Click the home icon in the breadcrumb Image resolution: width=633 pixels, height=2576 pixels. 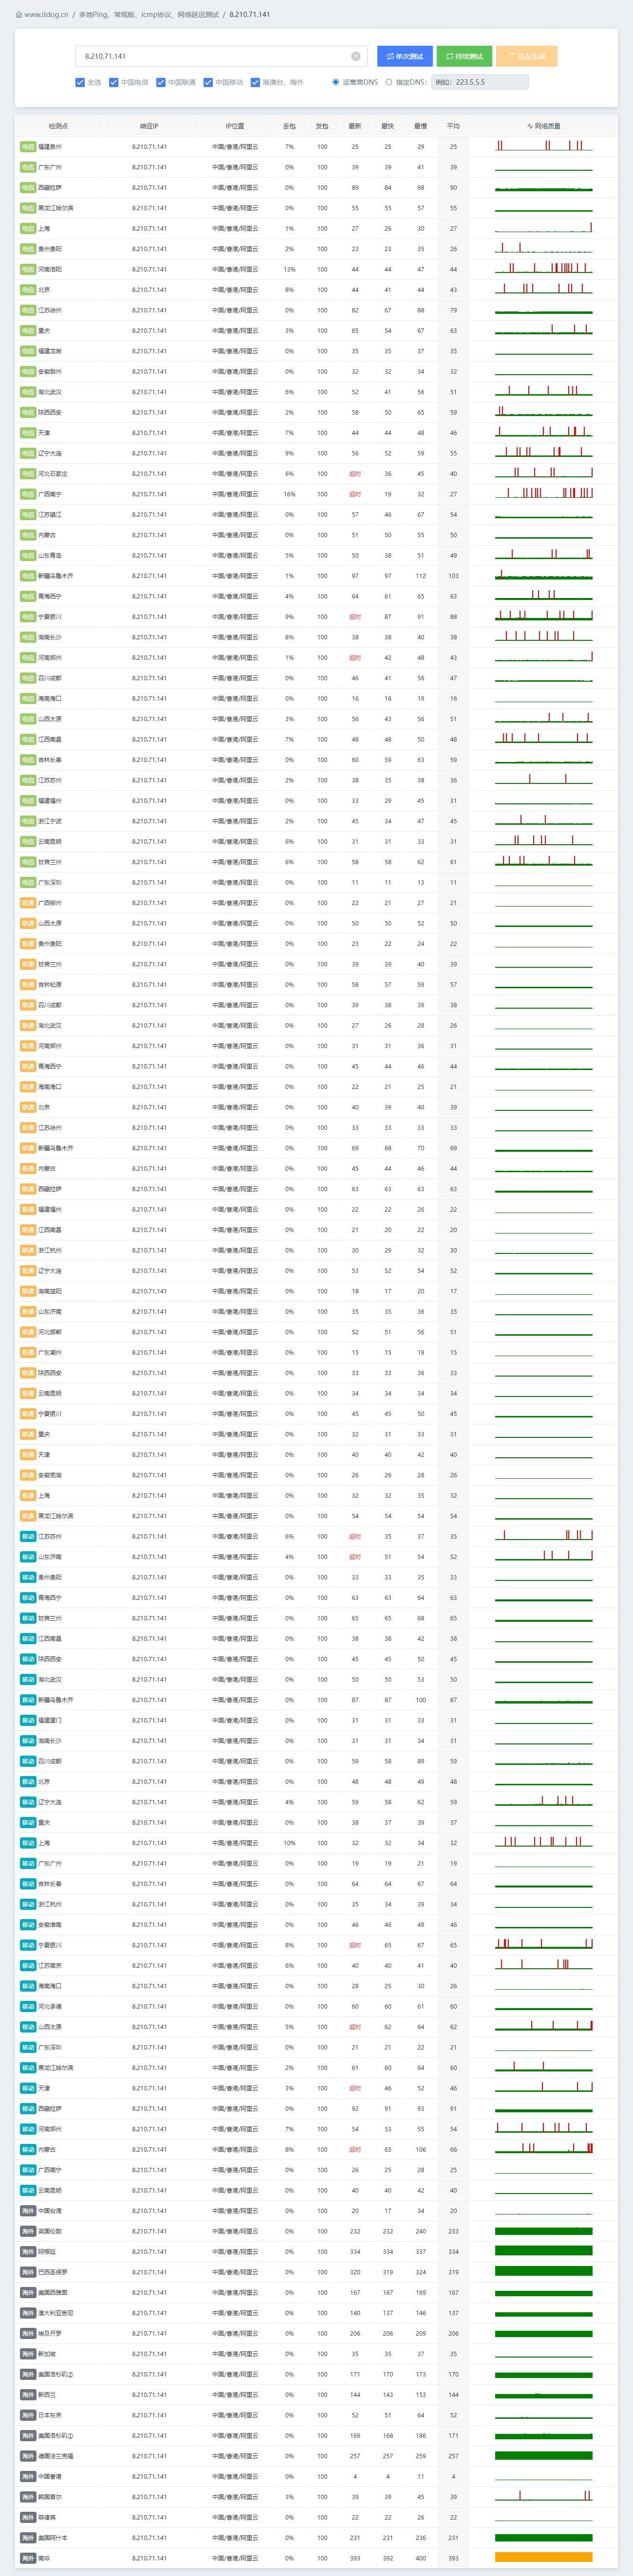tap(19, 15)
